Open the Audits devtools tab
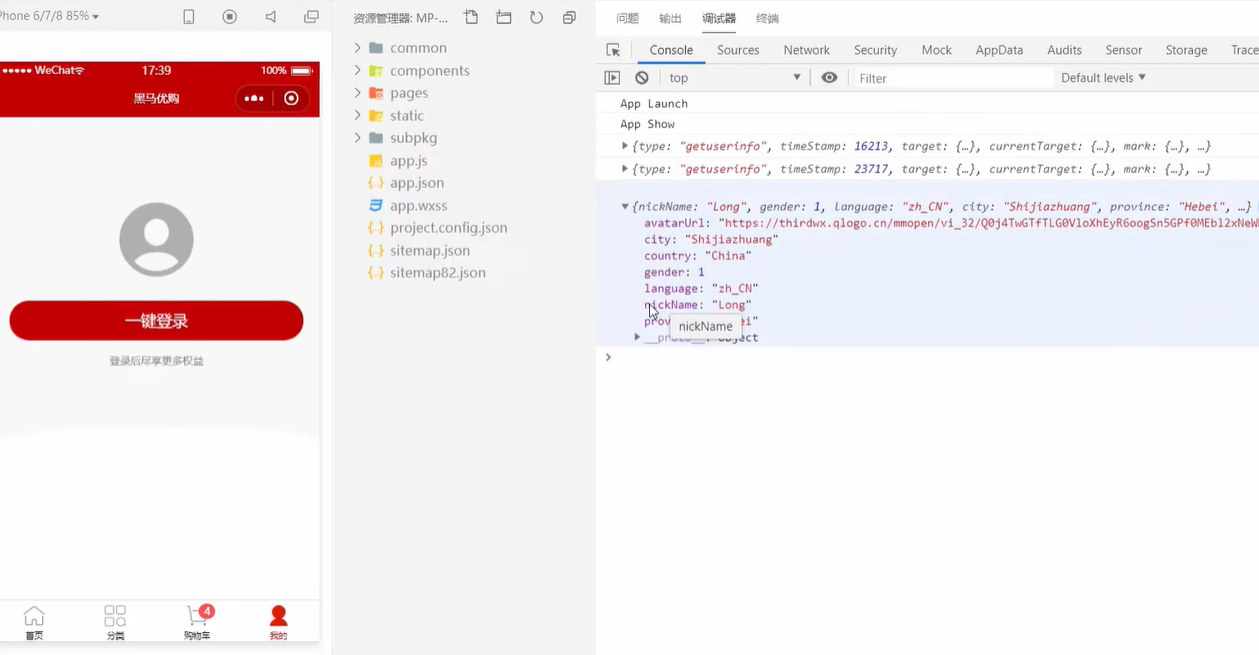The image size is (1259, 655). pos(1064,50)
